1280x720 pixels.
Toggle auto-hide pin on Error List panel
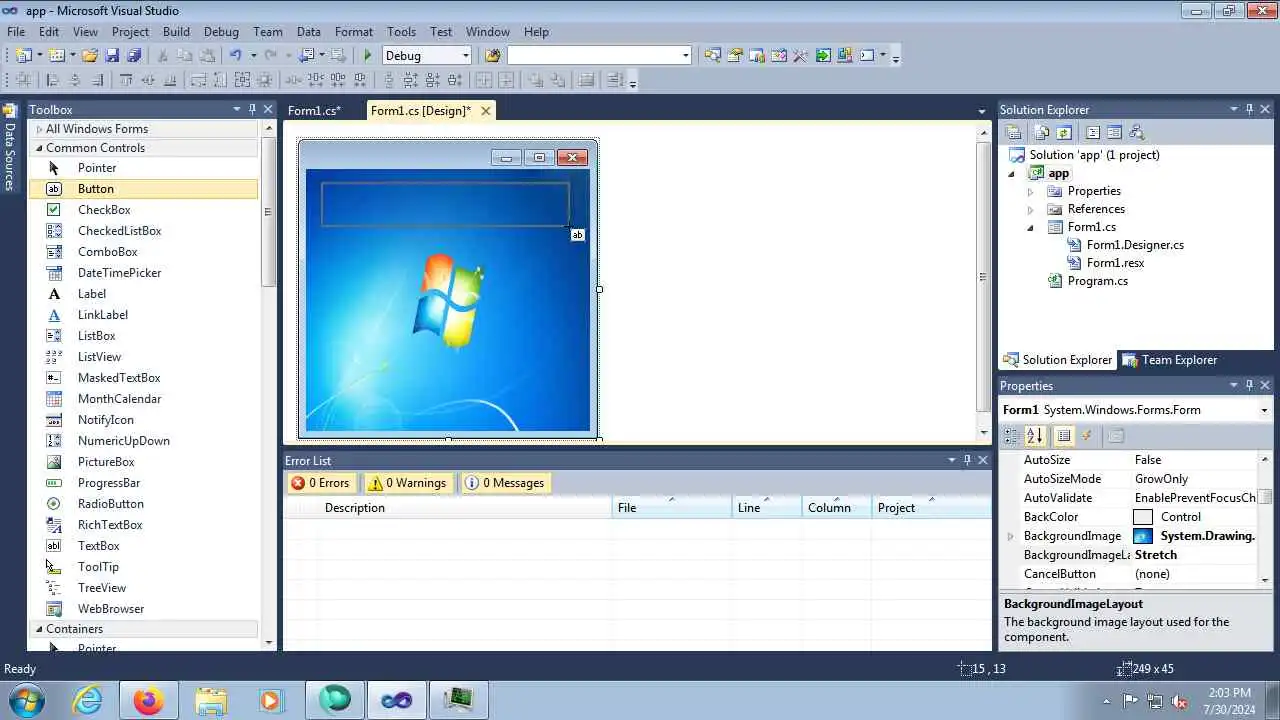(967, 460)
